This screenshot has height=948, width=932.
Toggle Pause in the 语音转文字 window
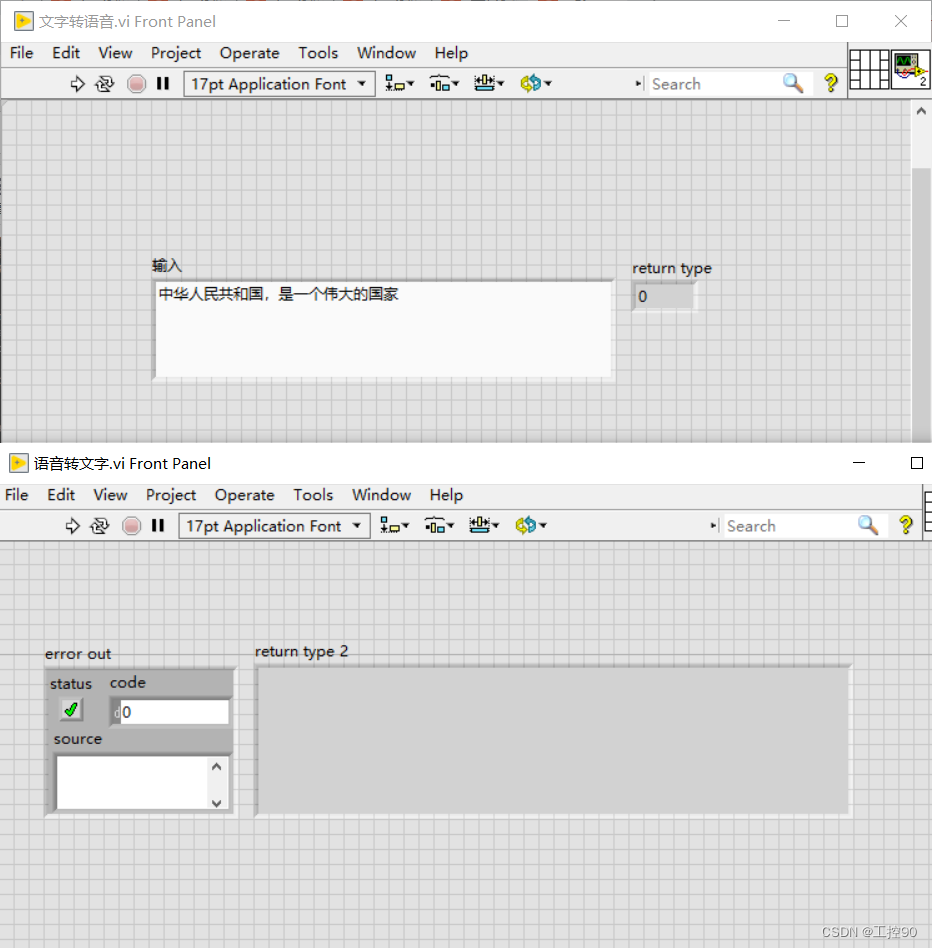click(x=159, y=525)
